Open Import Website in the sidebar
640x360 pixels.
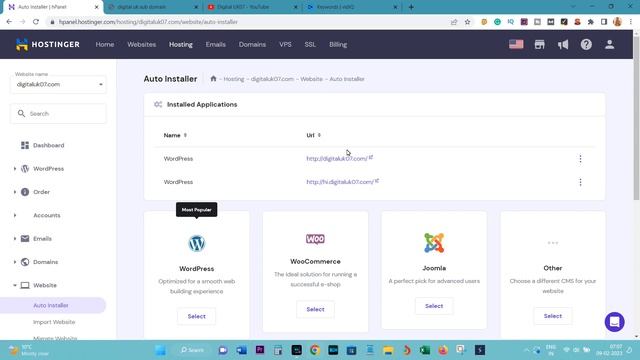click(x=54, y=322)
